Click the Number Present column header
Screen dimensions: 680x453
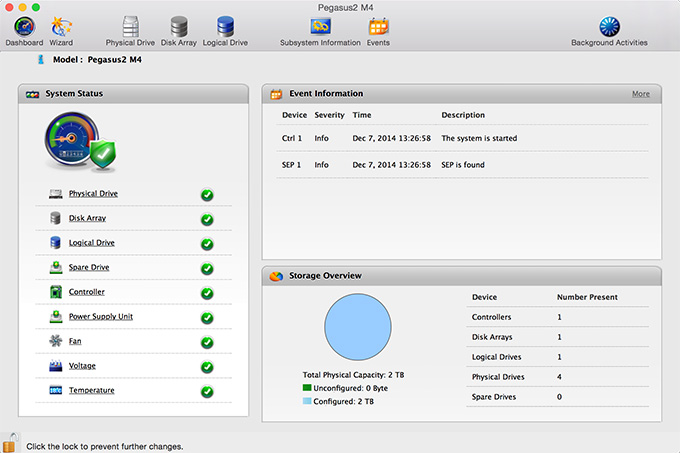(587, 297)
